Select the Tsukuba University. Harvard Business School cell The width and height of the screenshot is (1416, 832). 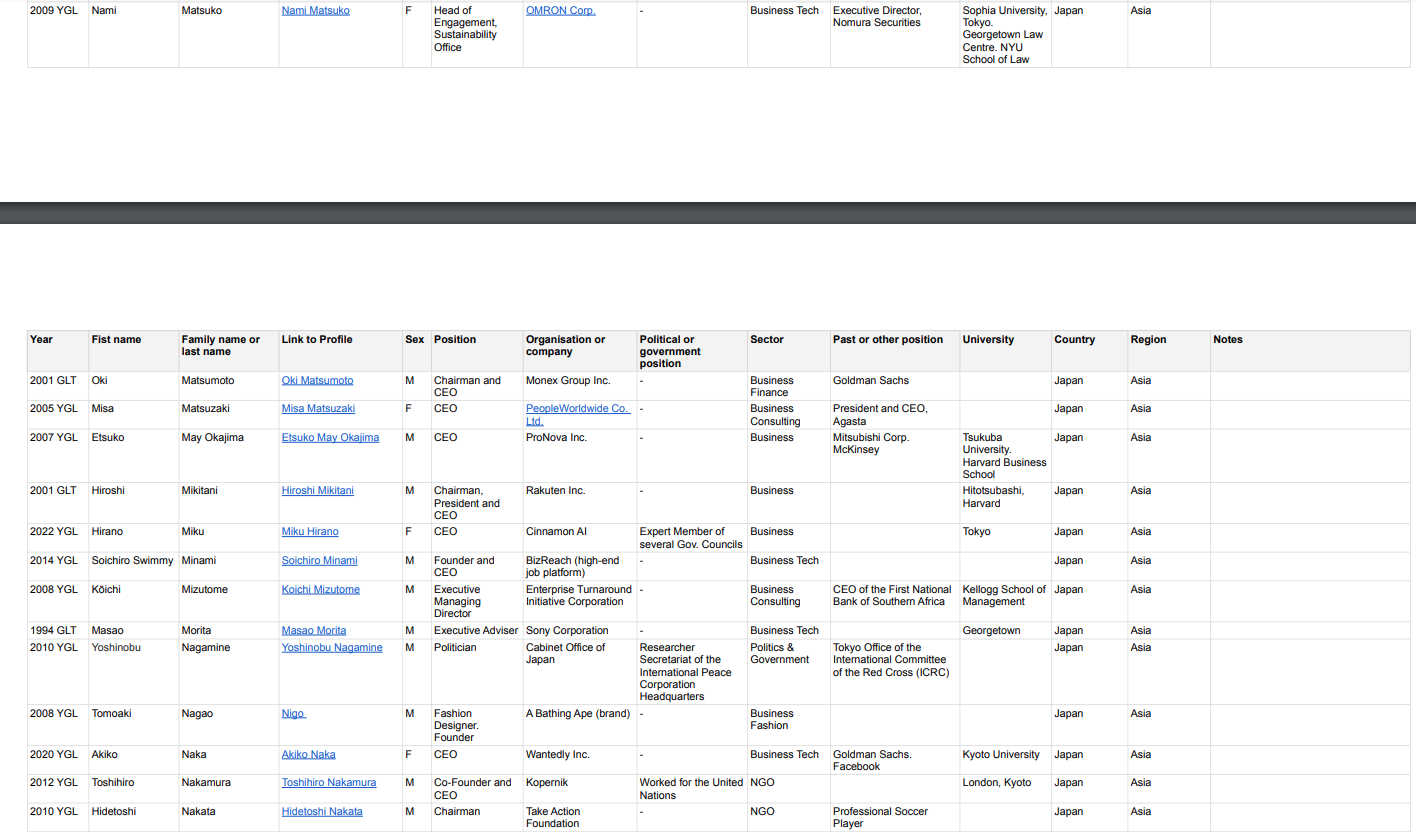point(1006,455)
